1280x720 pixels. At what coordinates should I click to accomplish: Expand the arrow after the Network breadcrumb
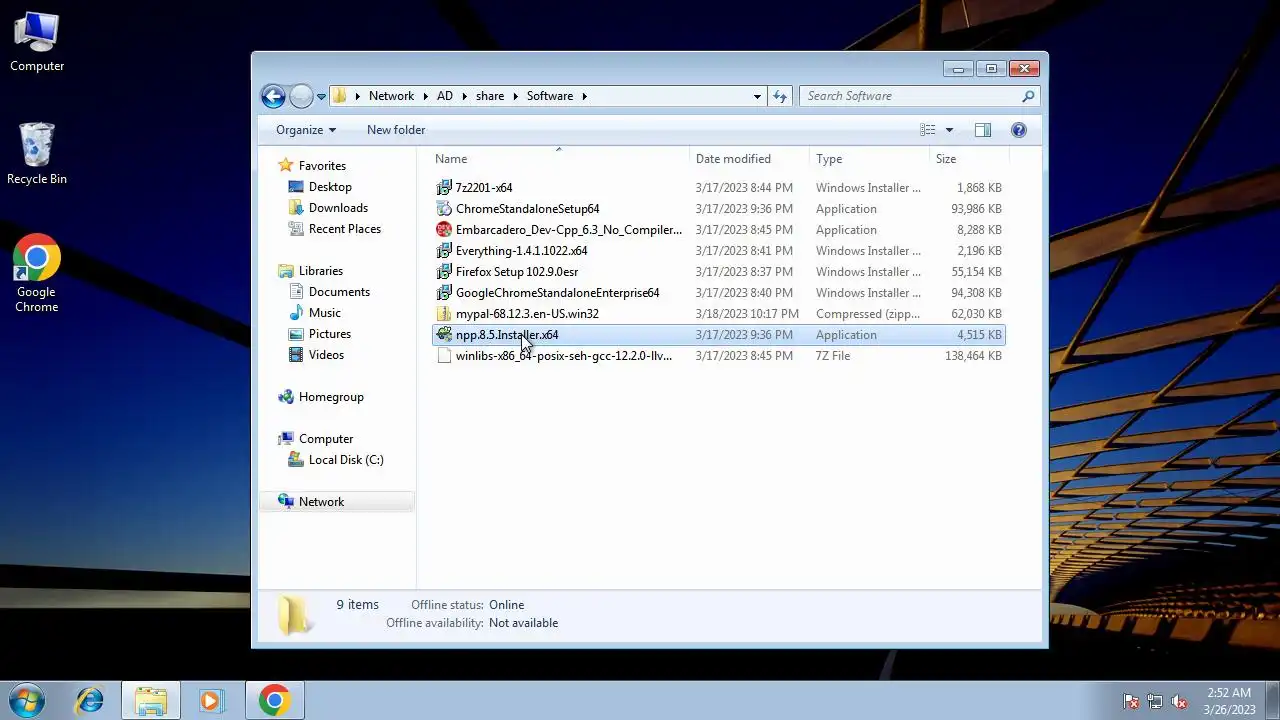tap(425, 96)
